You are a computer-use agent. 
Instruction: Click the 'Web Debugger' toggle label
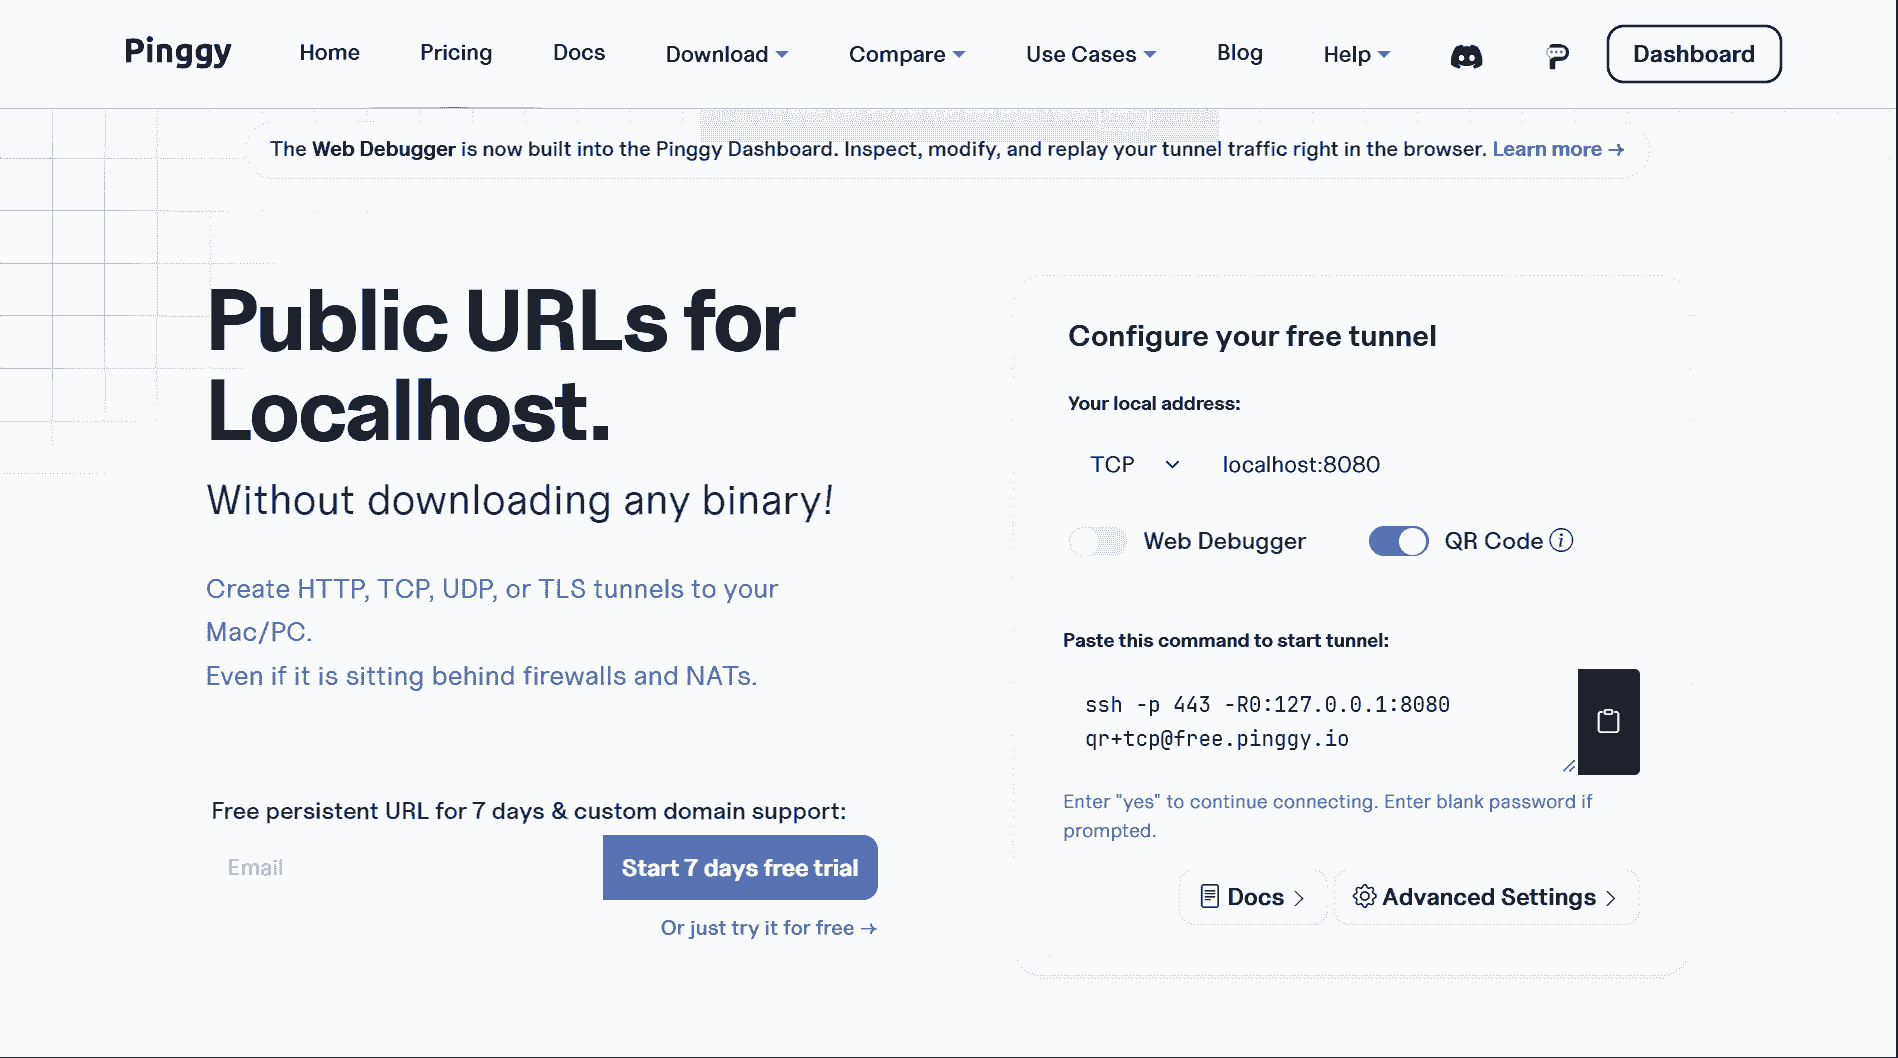1225,541
